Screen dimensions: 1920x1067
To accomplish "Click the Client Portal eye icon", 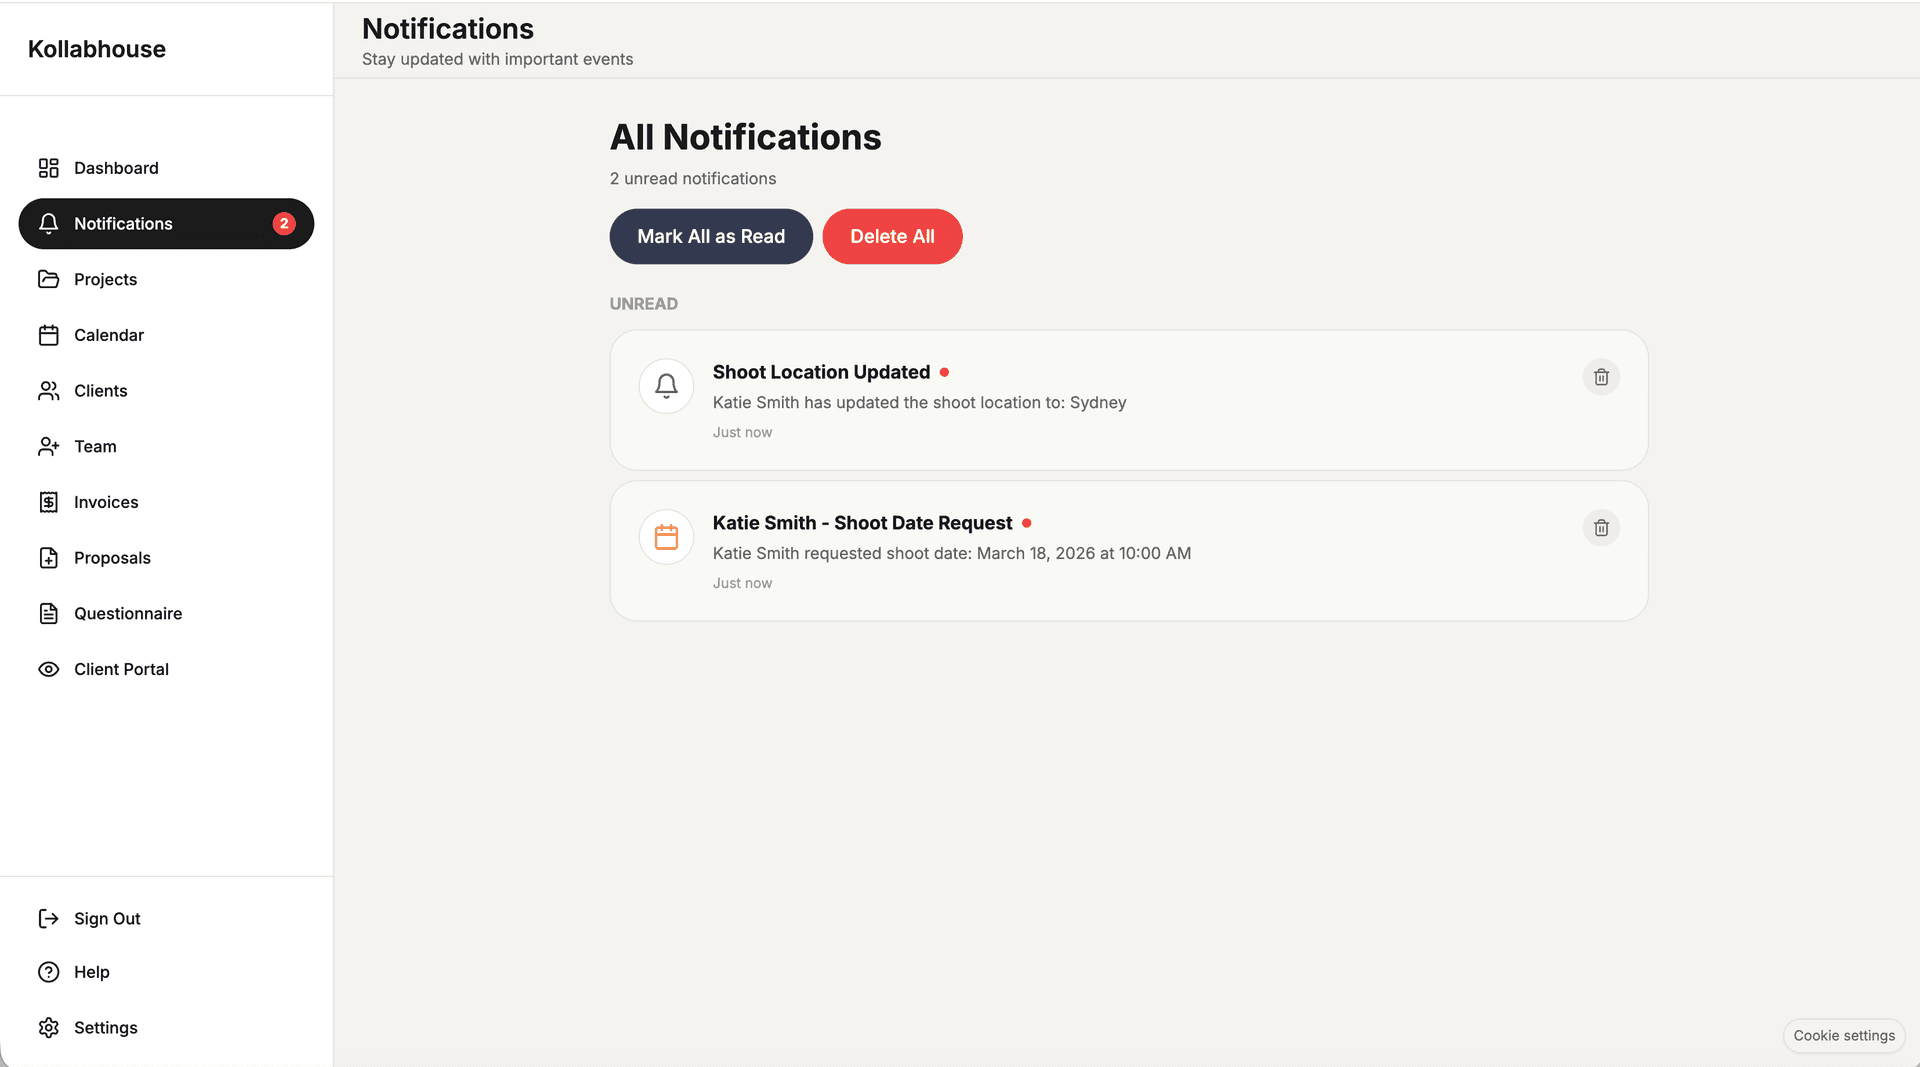I will click(48, 669).
